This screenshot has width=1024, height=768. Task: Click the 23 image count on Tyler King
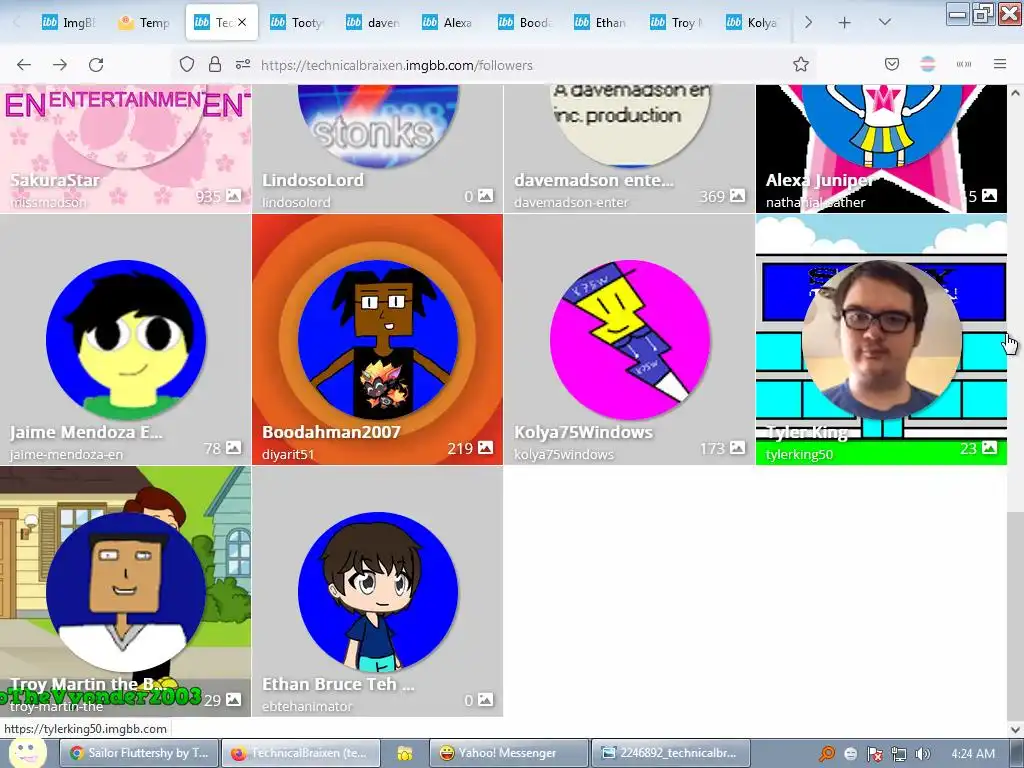[979, 448]
